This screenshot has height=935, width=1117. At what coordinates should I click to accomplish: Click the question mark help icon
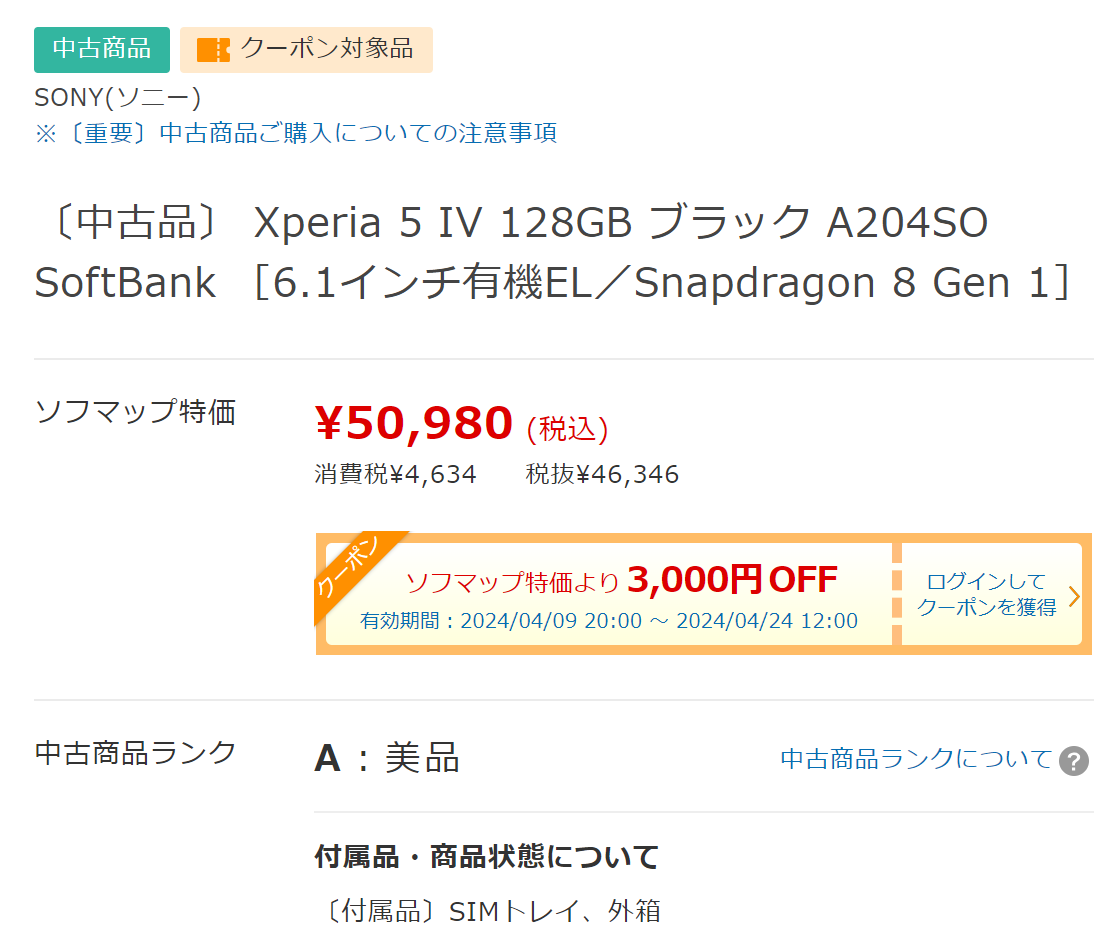tap(1074, 761)
